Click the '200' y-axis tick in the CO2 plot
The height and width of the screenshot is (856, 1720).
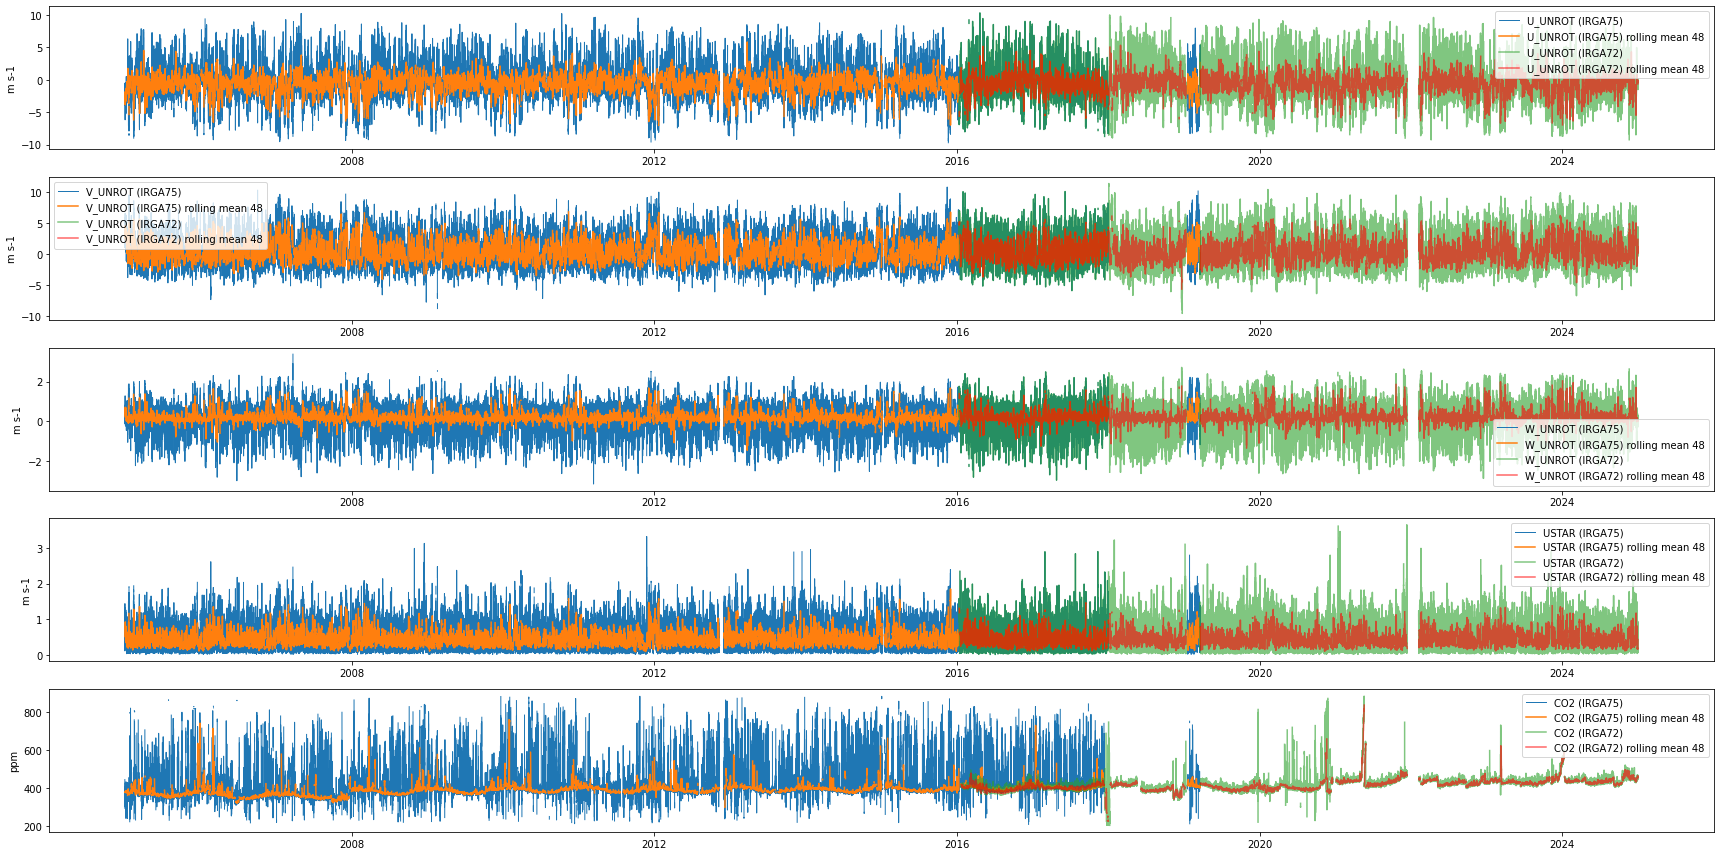[x=33, y=827]
